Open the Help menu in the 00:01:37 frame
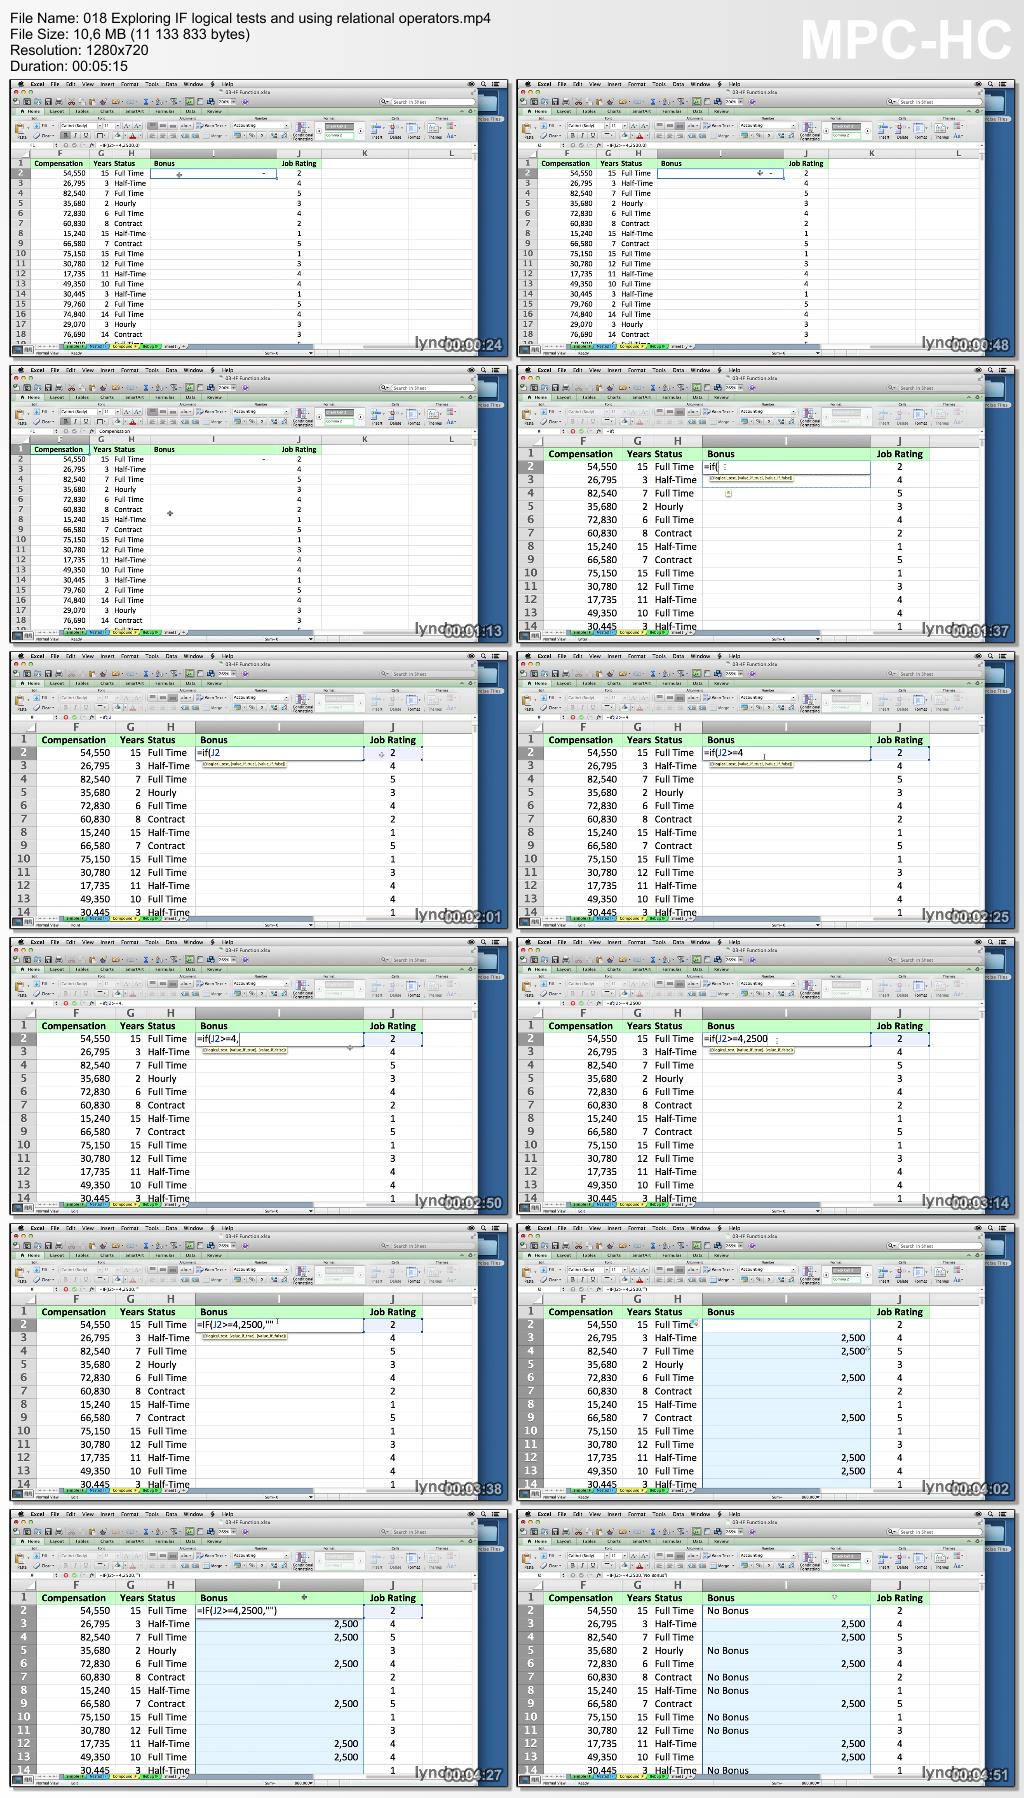This screenshot has width=1024, height=1798. click(x=734, y=370)
